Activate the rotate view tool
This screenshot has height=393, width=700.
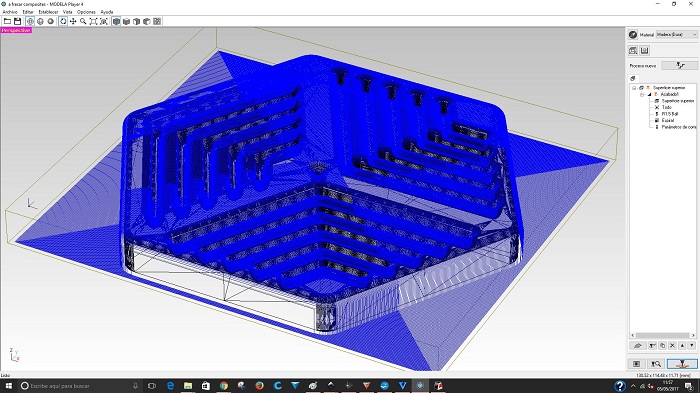[x=63, y=21]
